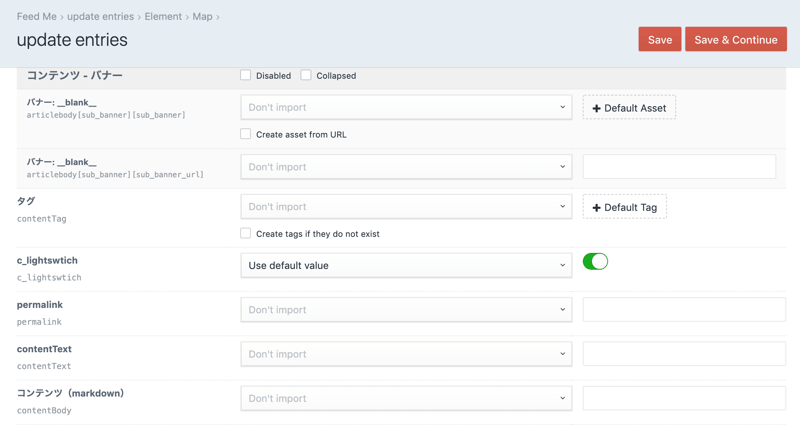Click the permalink default value field

click(x=684, y=310)
